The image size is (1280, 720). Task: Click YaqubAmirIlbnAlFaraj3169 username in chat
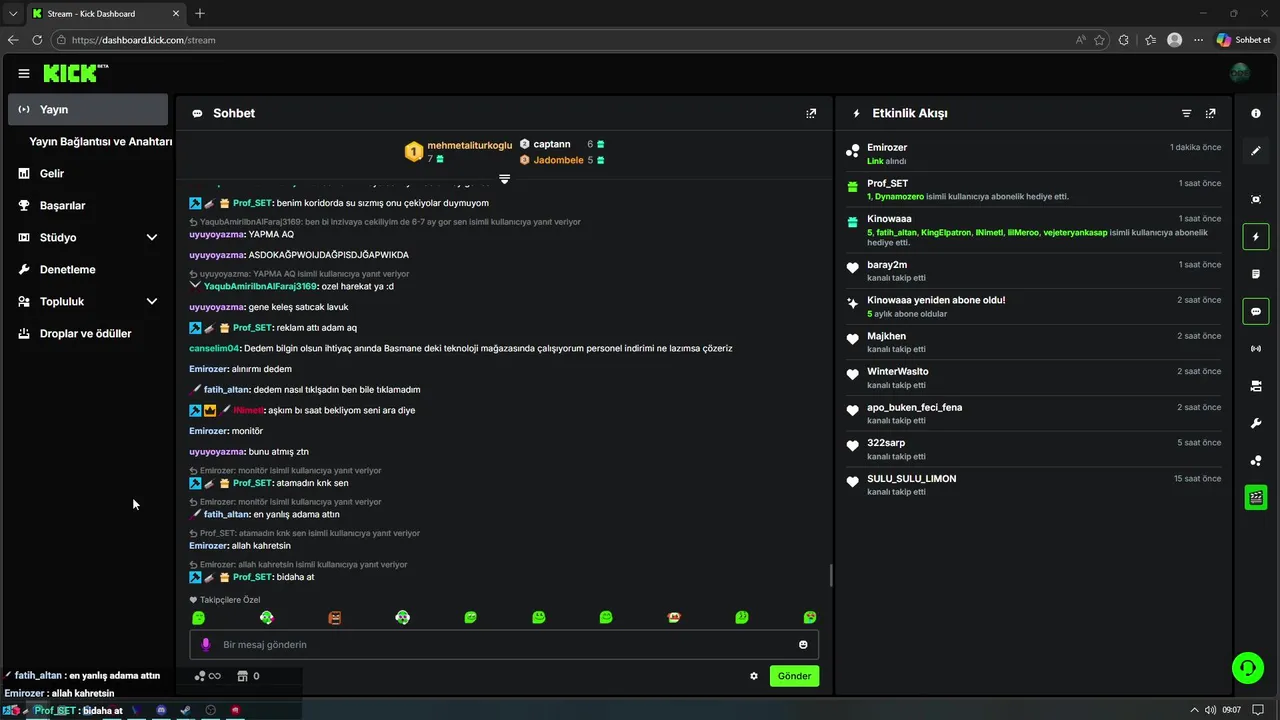click(260, 286)
